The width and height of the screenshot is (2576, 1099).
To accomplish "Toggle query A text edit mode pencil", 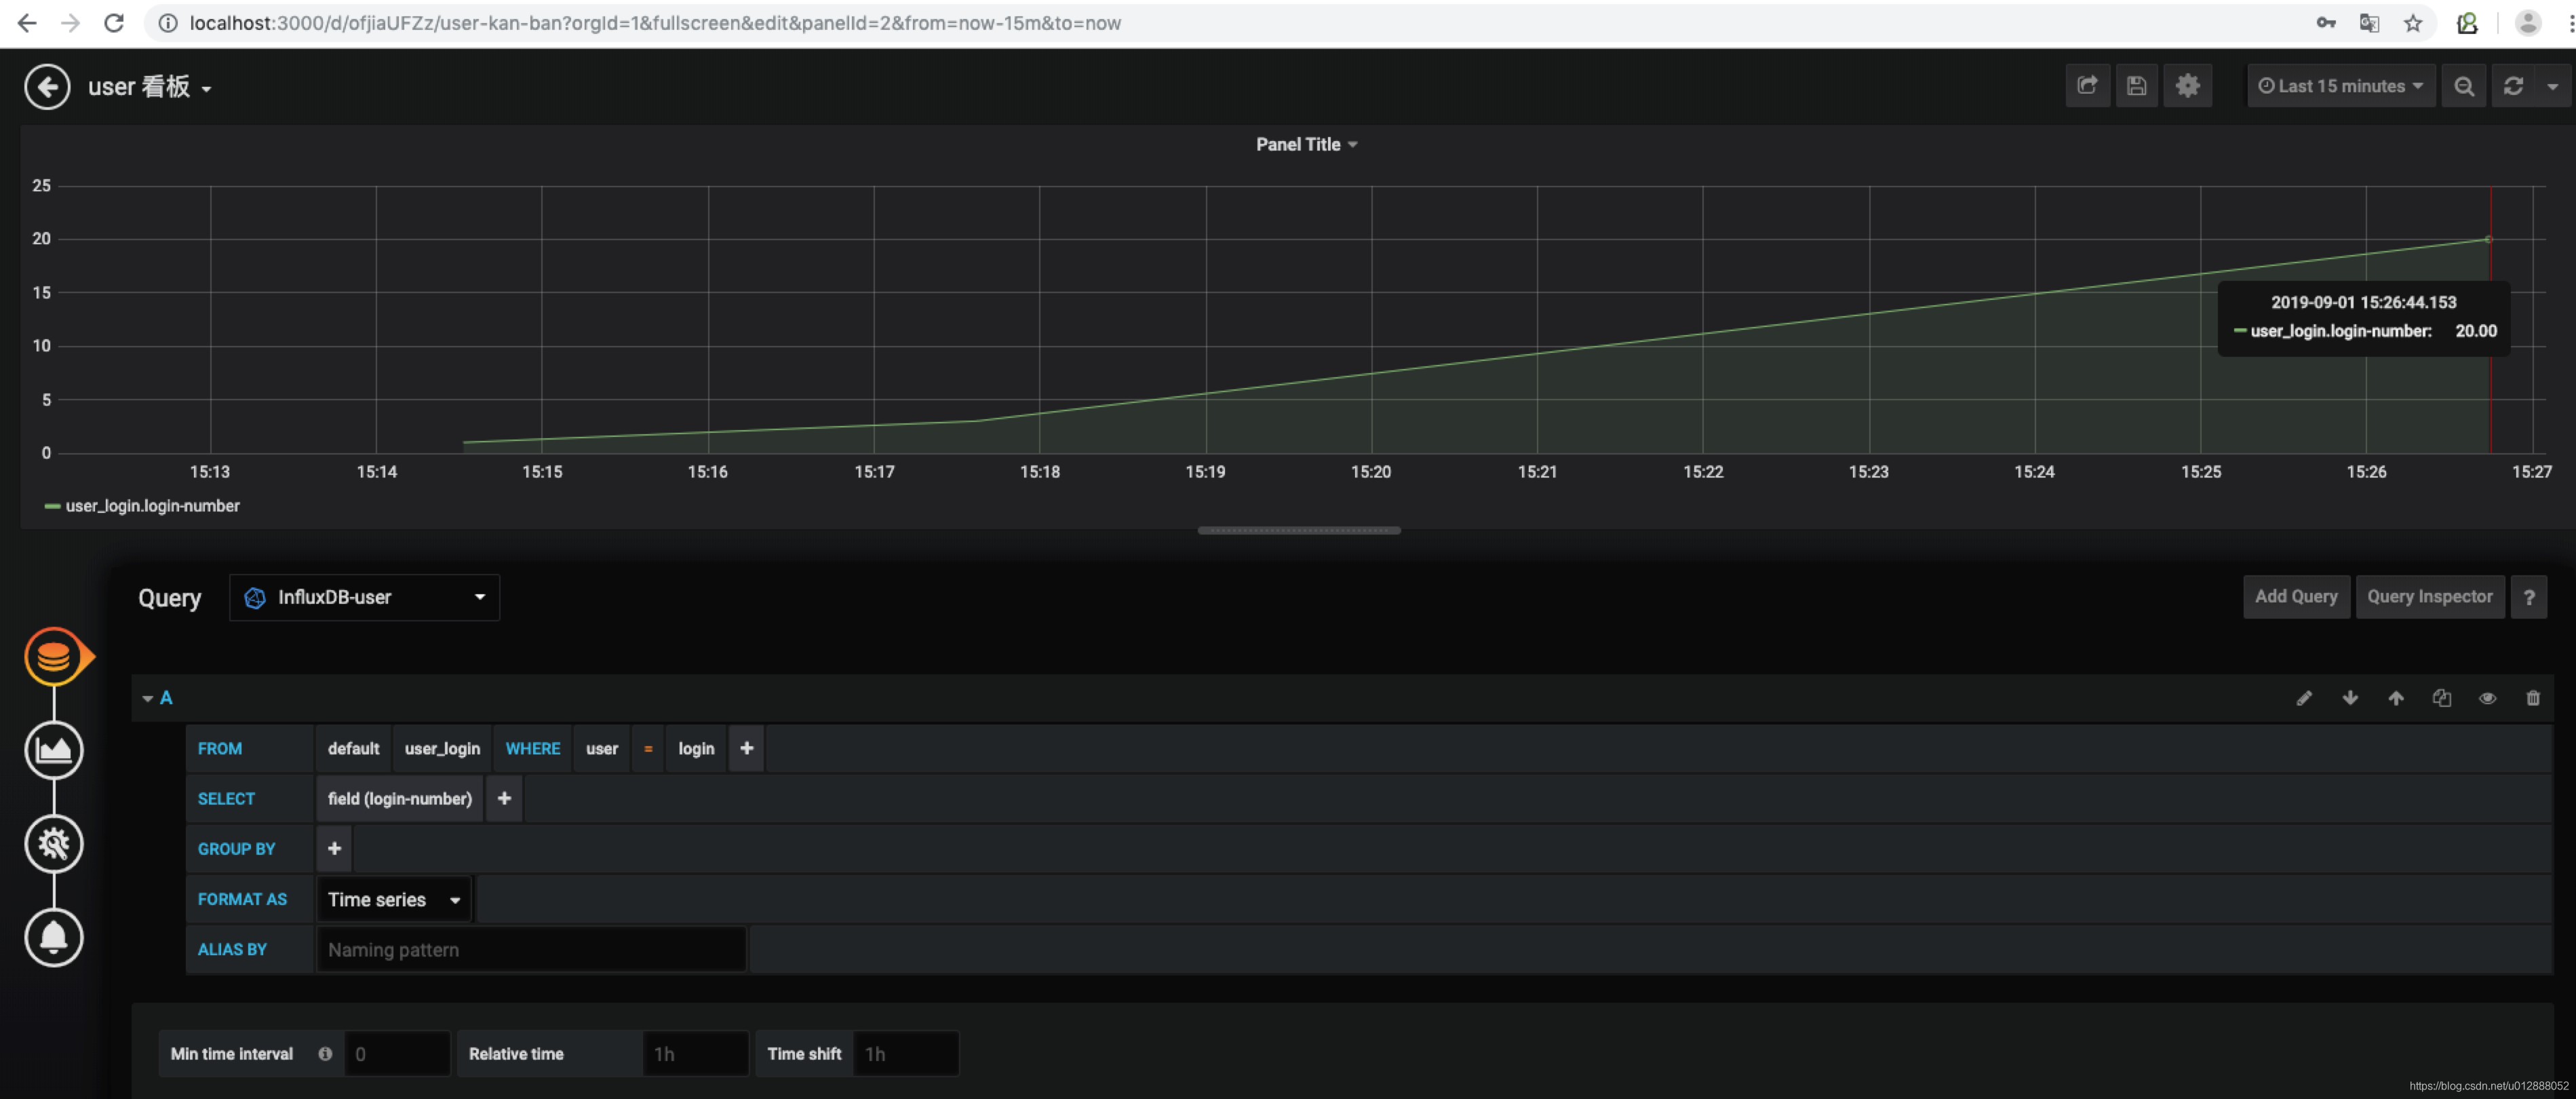I will point(2304,698).
